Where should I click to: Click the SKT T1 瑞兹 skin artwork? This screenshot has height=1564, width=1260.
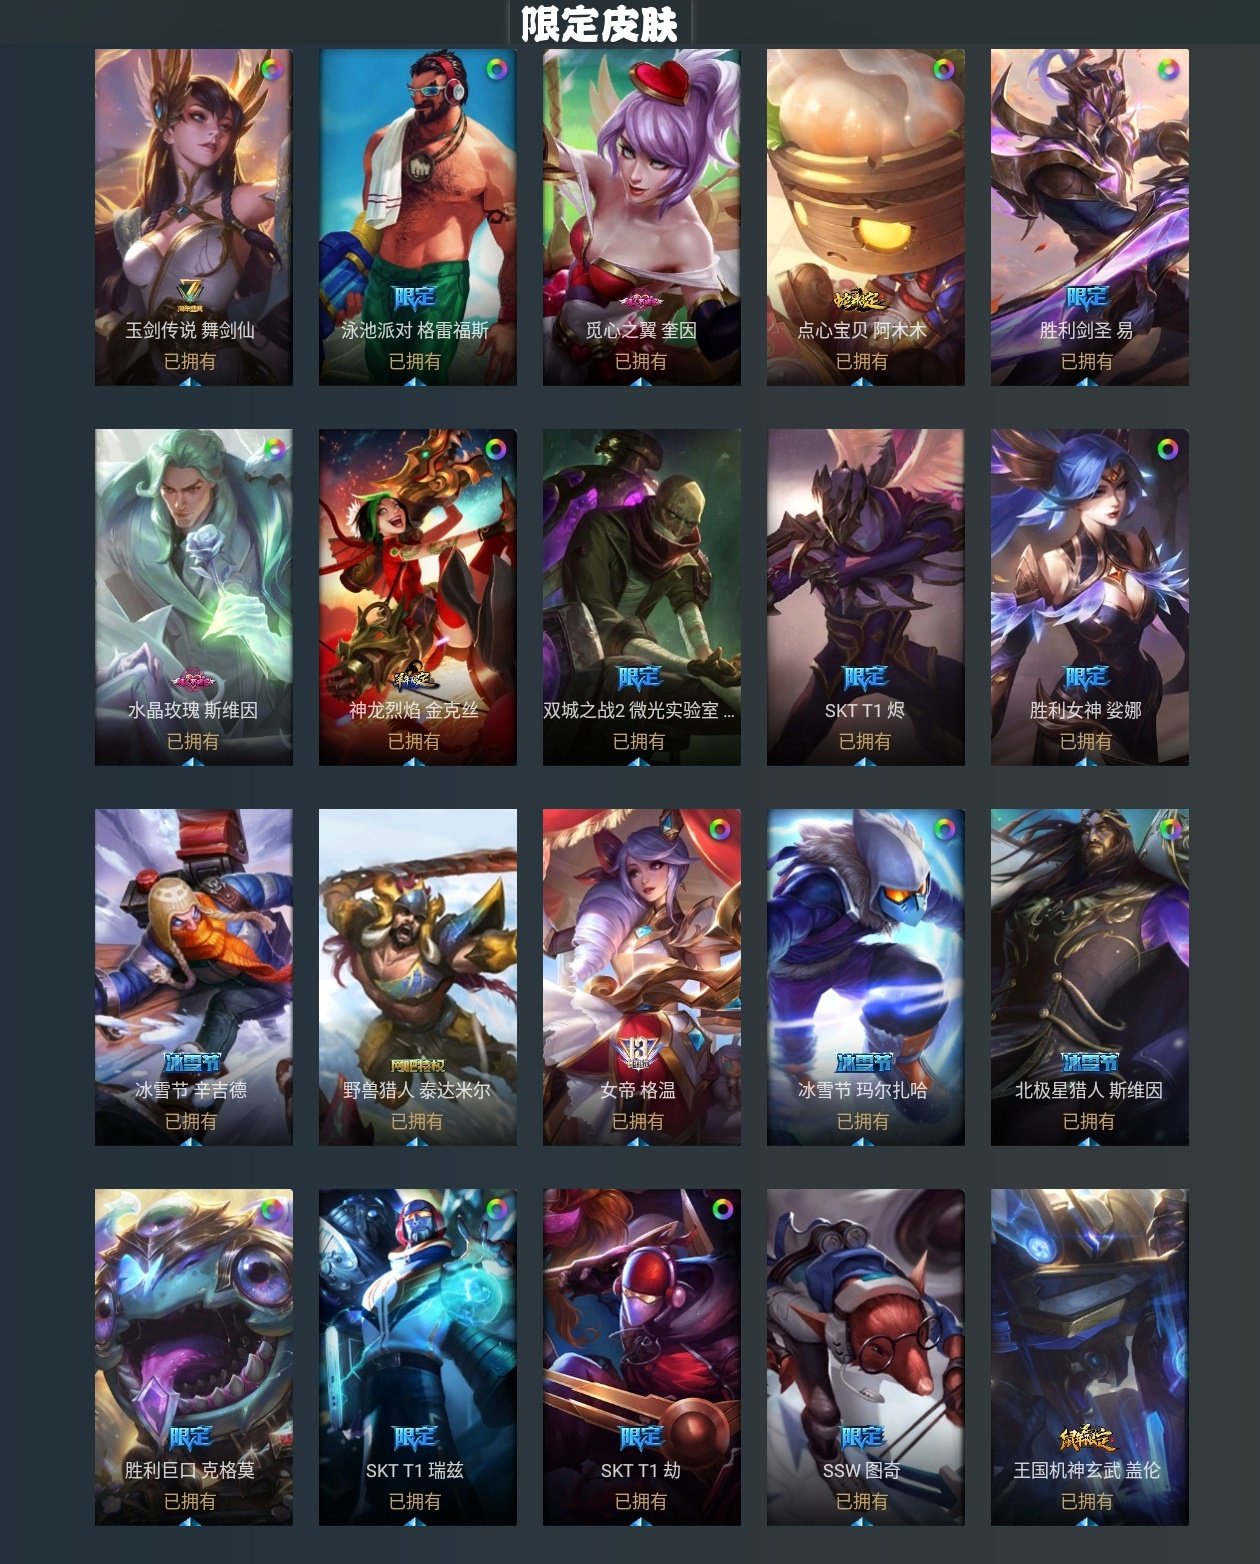418,1358
